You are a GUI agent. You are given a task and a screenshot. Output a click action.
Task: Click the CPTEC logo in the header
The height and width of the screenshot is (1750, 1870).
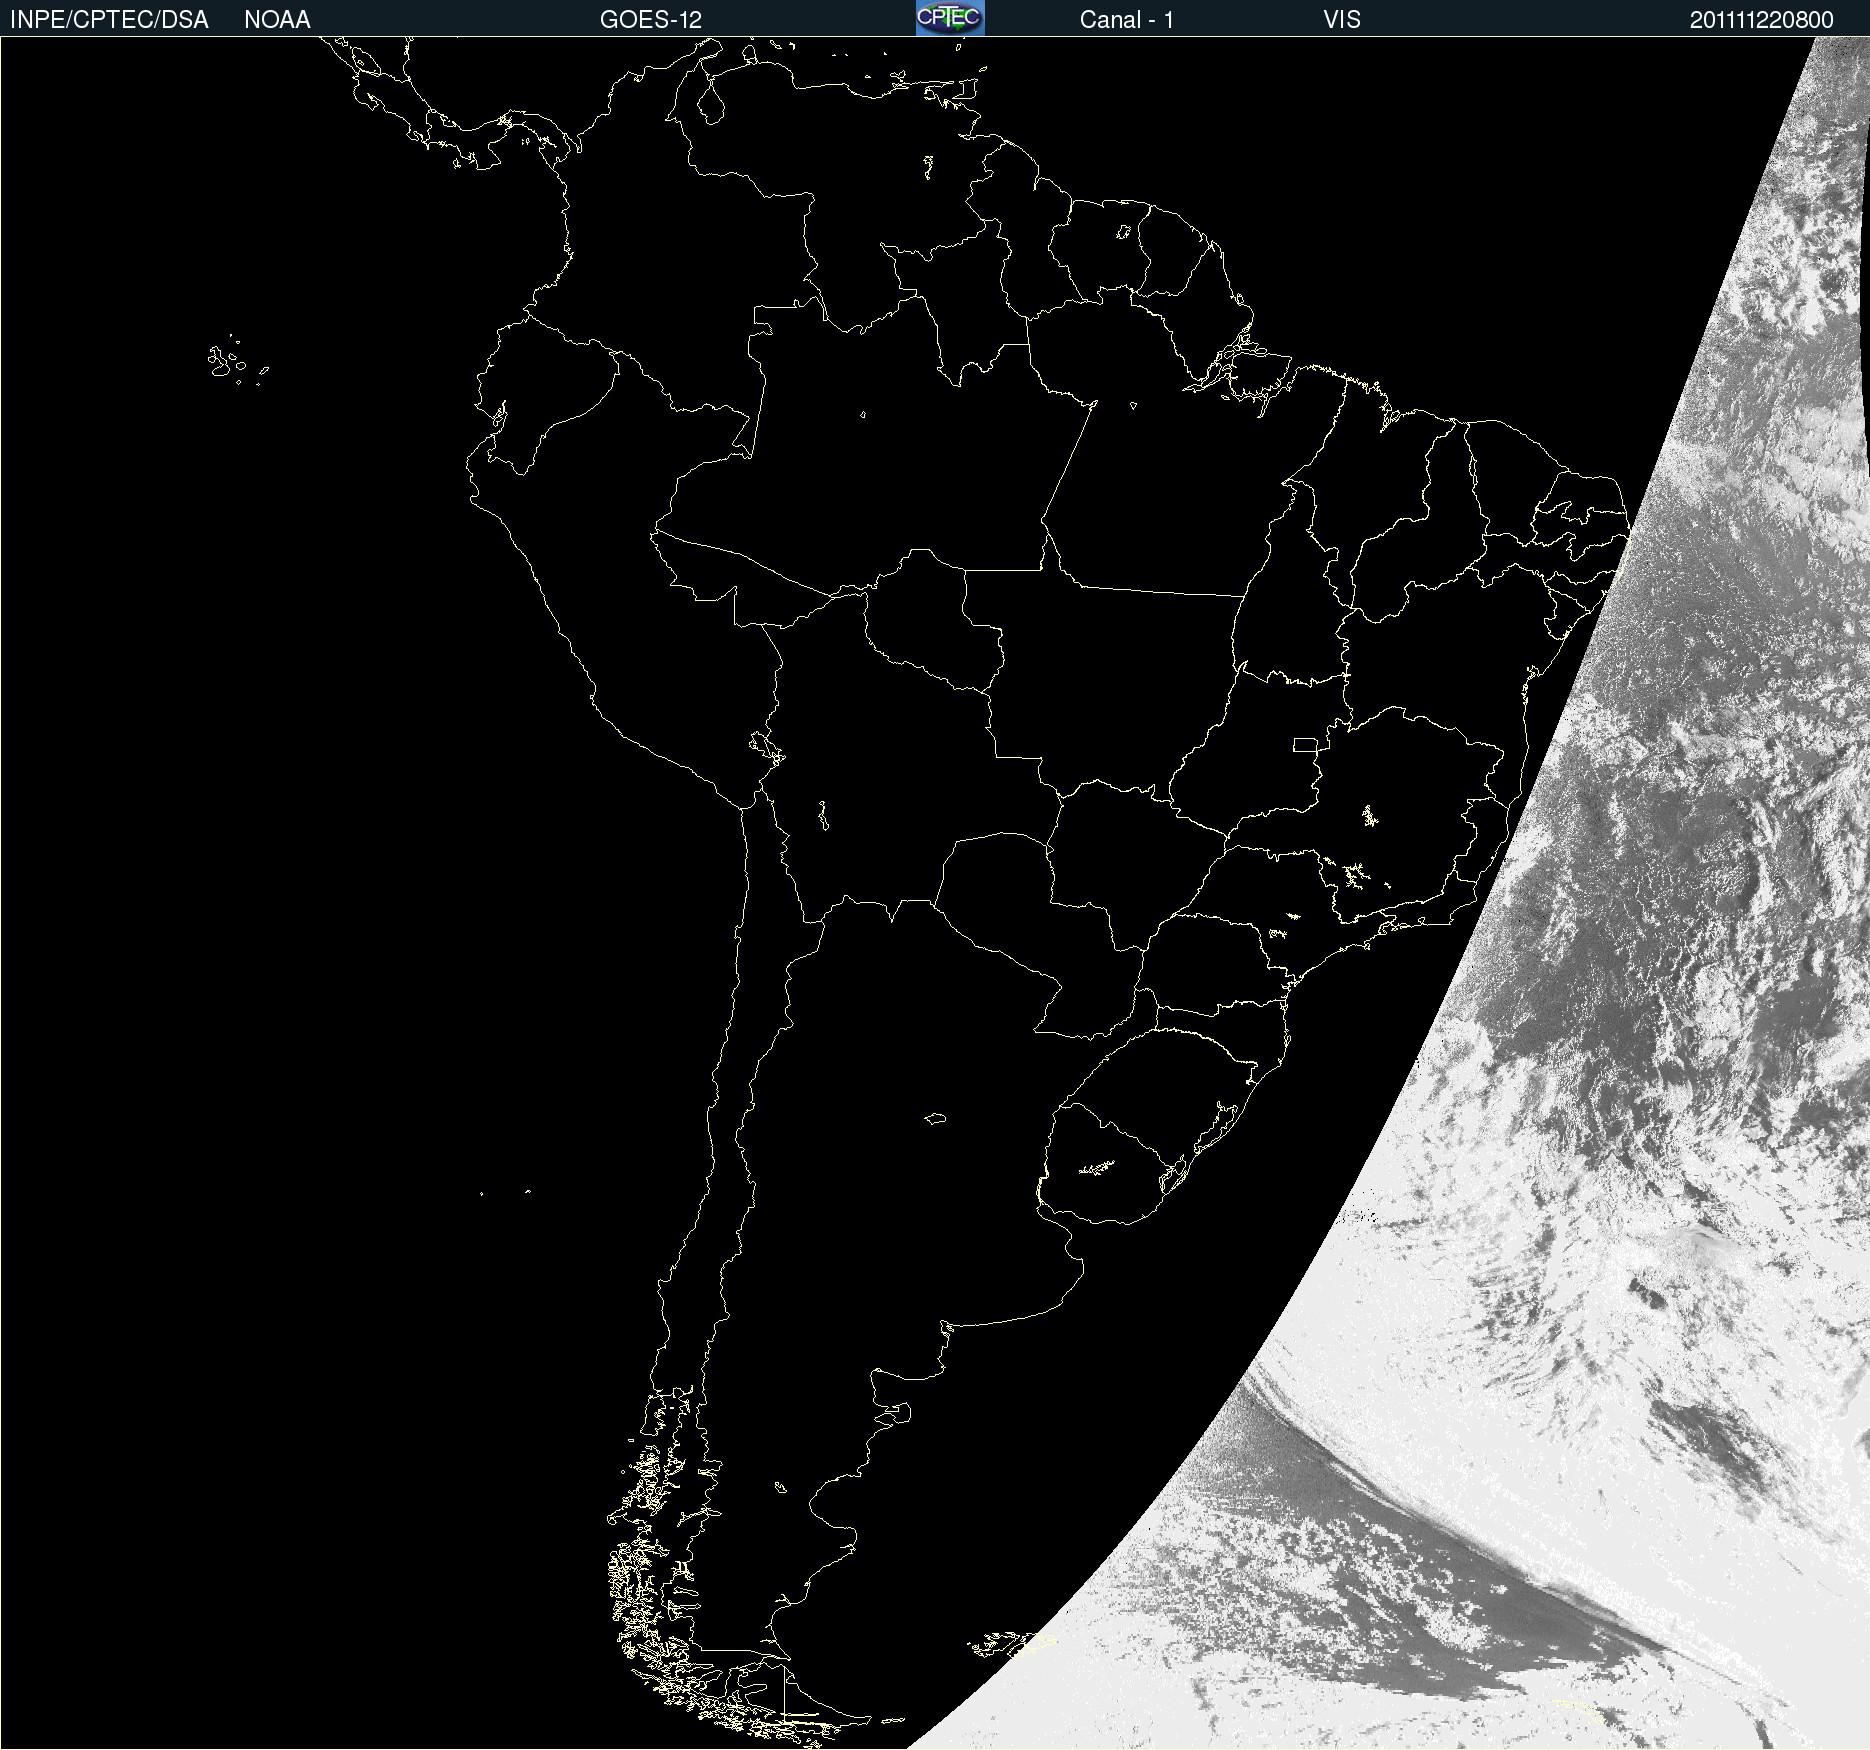949,18
